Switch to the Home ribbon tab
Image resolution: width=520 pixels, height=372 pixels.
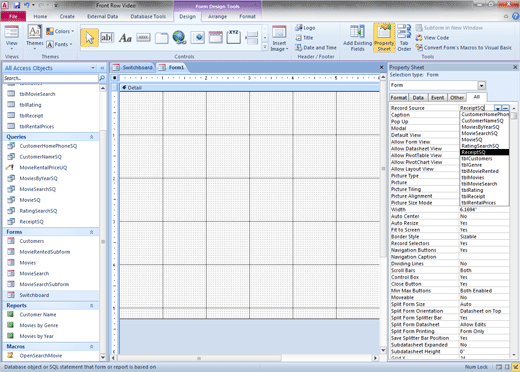pos(40,16)
